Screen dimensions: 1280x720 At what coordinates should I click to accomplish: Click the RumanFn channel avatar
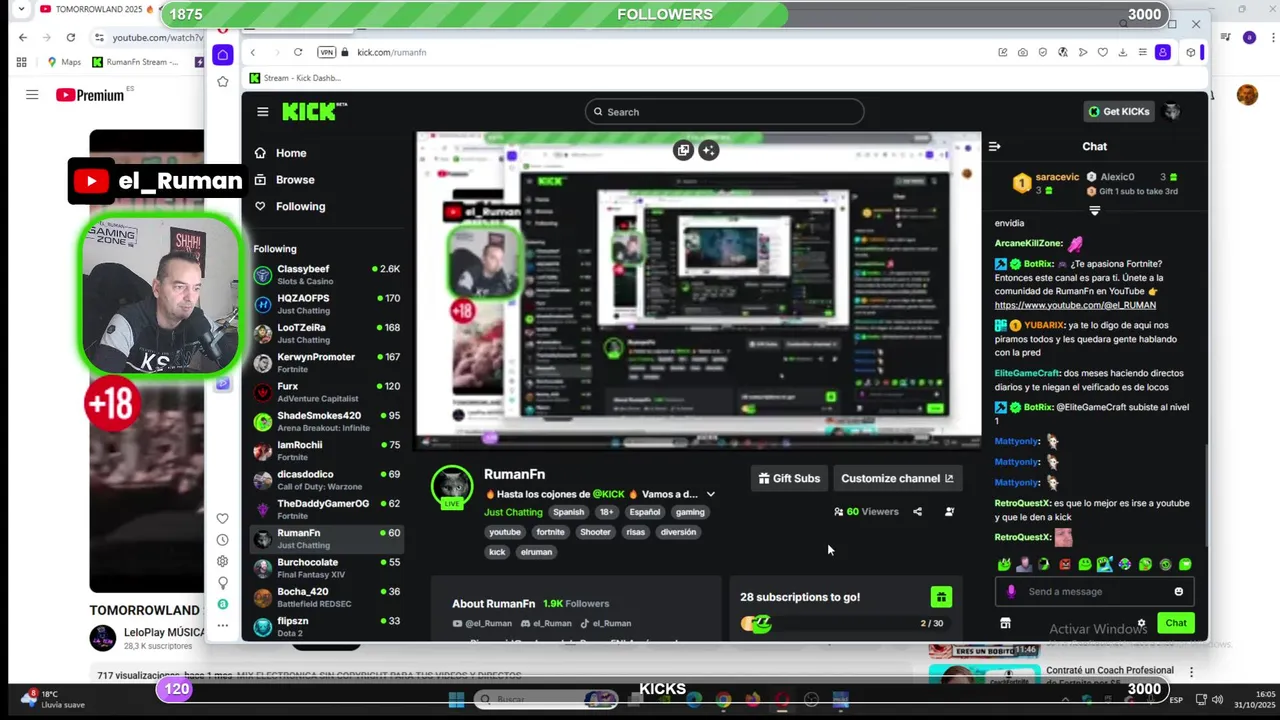click(452, 486)
